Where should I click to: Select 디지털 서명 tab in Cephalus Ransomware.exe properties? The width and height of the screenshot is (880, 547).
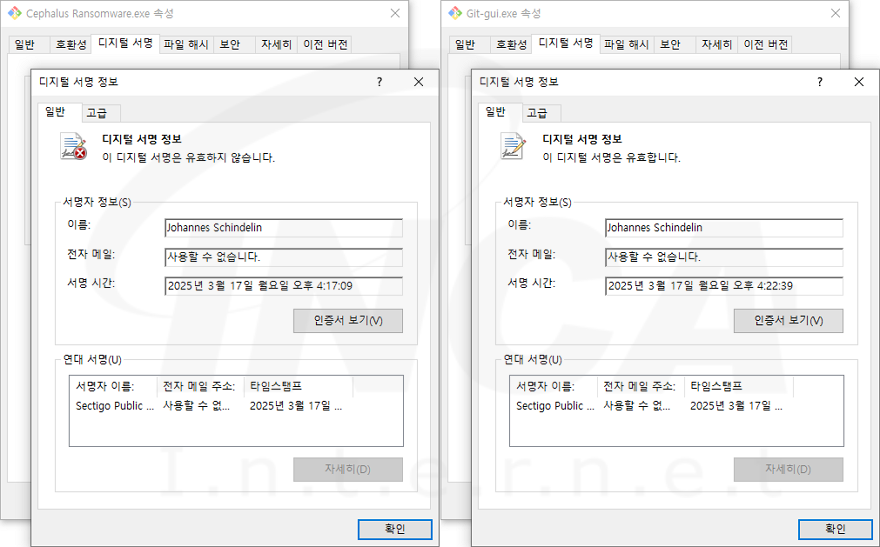pos(126,43)
